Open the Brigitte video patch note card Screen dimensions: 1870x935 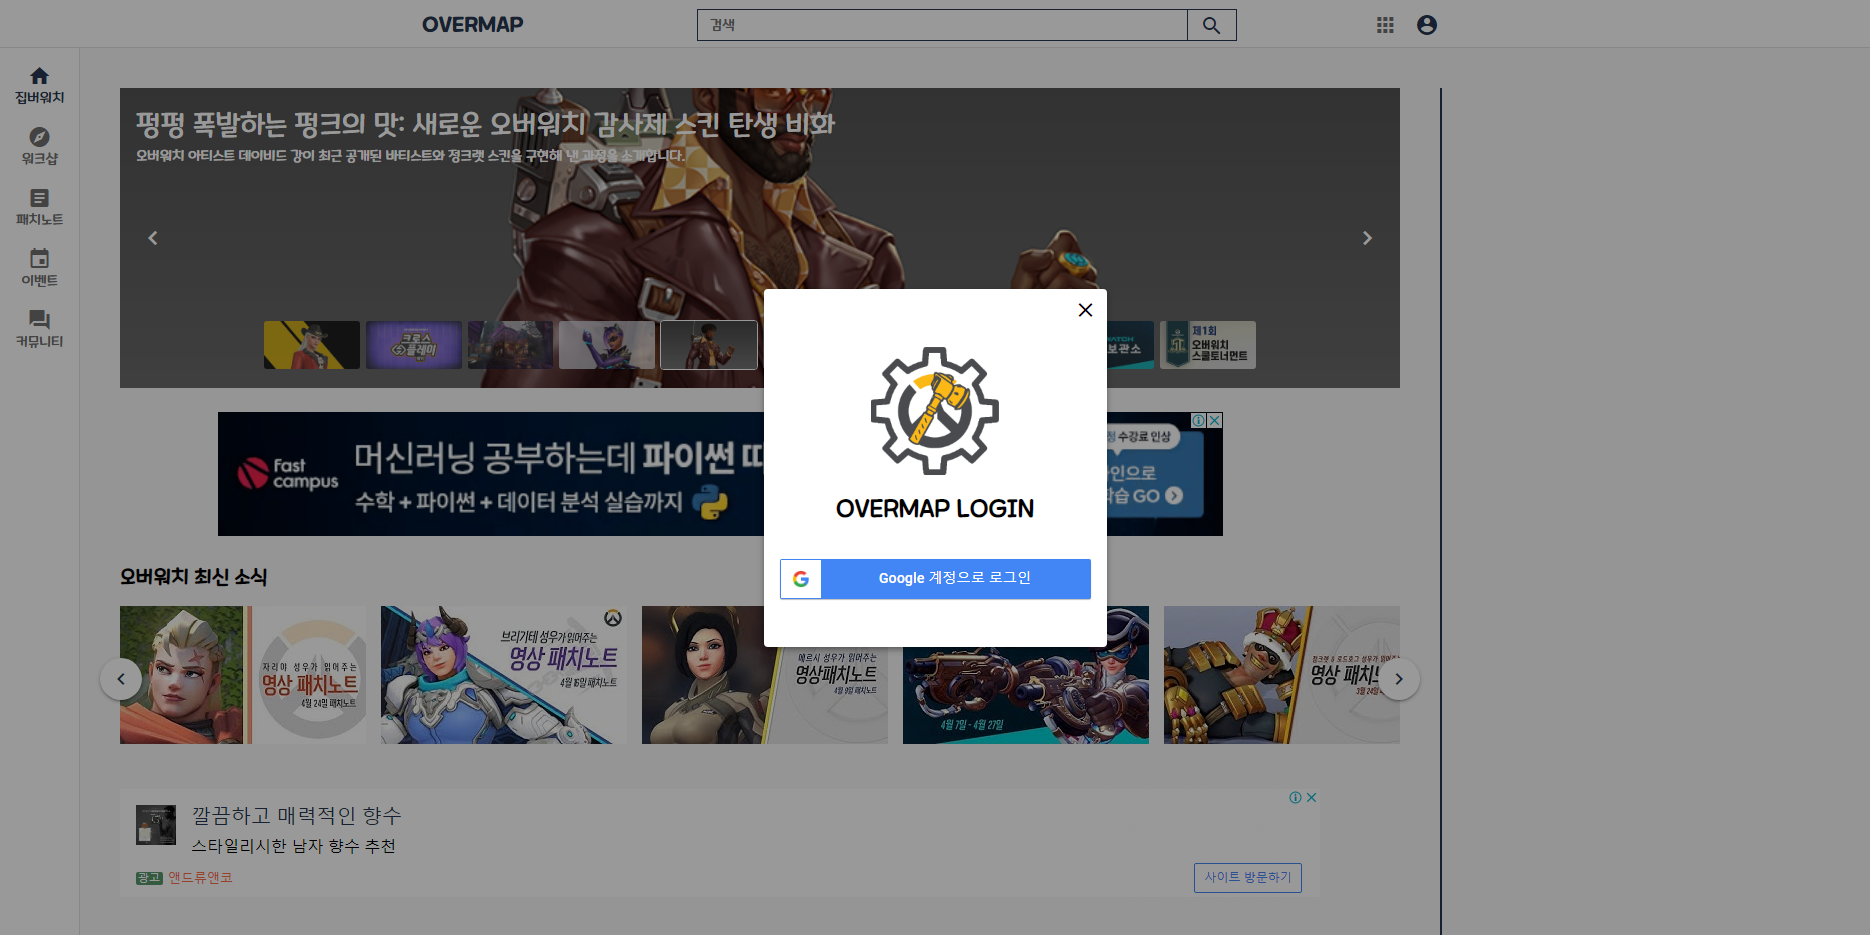tap(504, 675)
